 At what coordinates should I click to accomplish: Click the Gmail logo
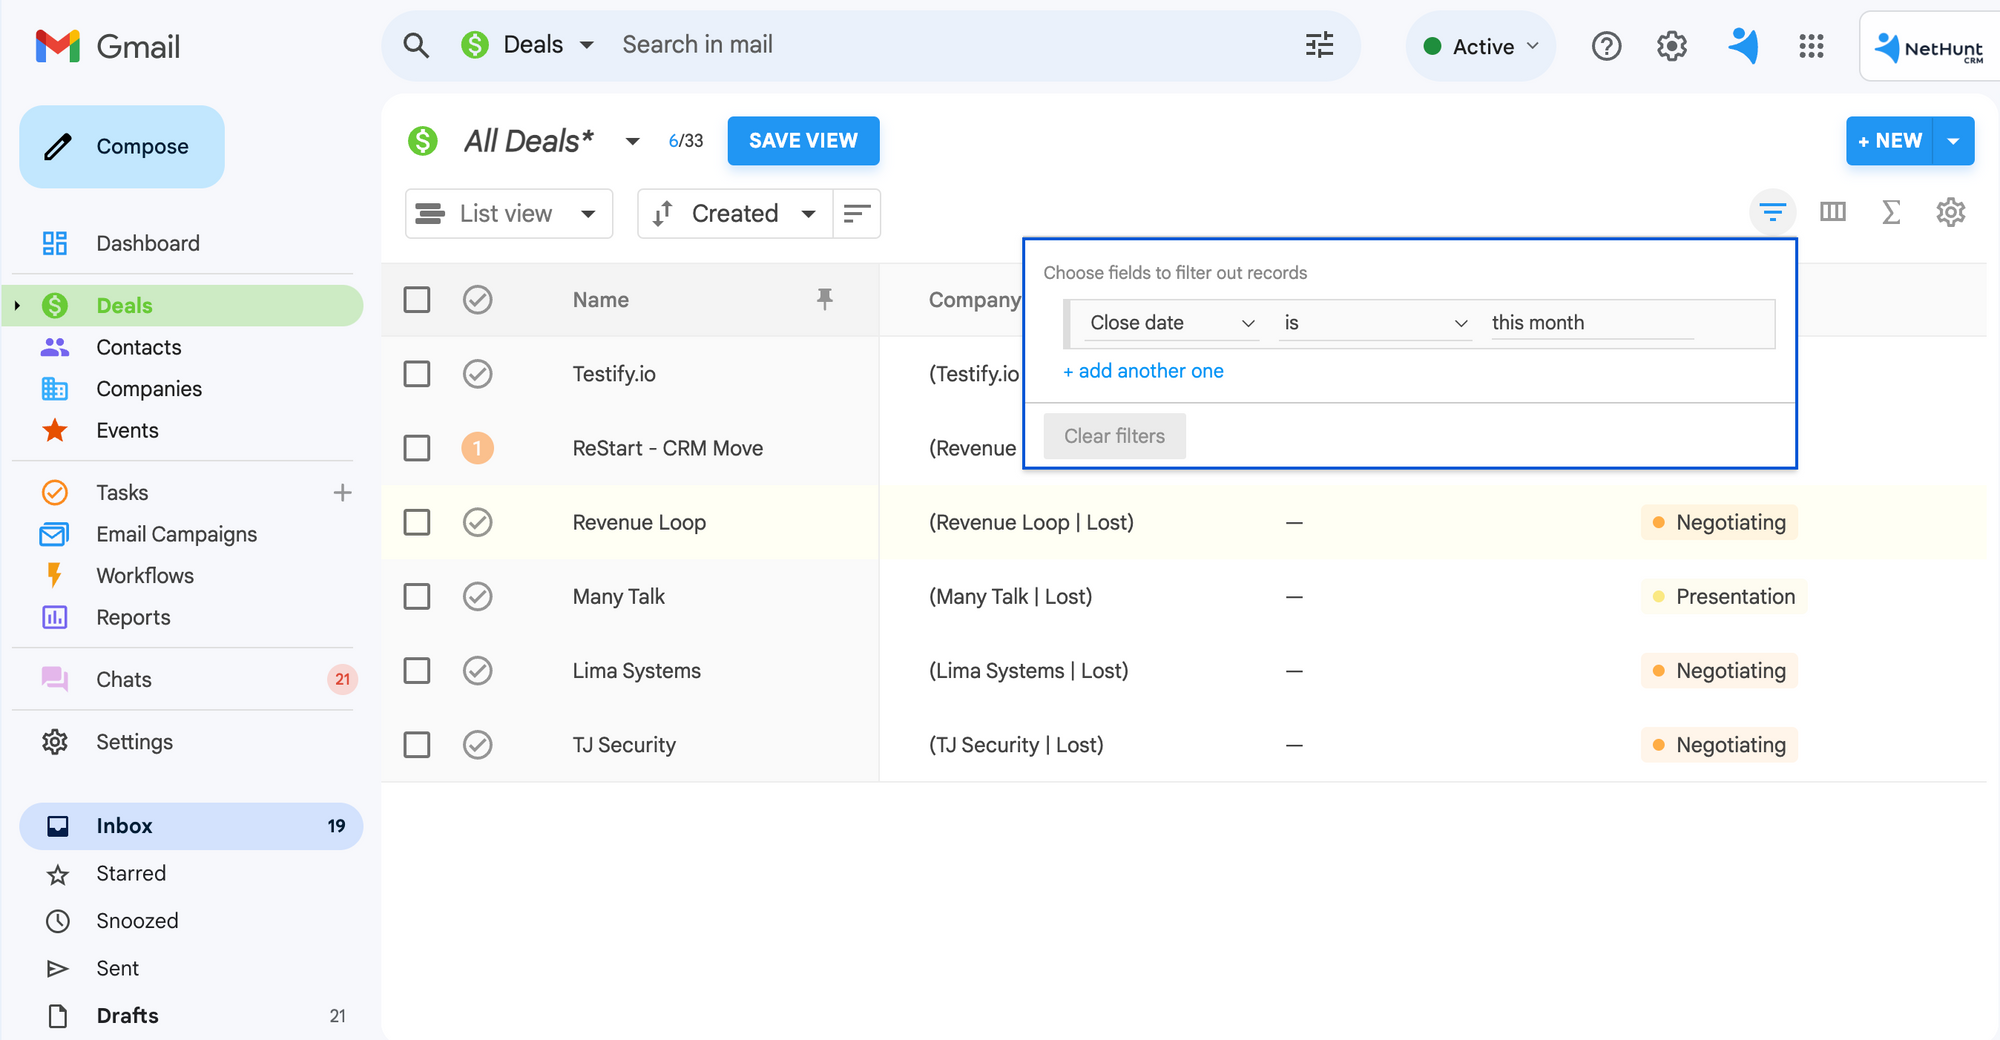(x=107, y=46)
